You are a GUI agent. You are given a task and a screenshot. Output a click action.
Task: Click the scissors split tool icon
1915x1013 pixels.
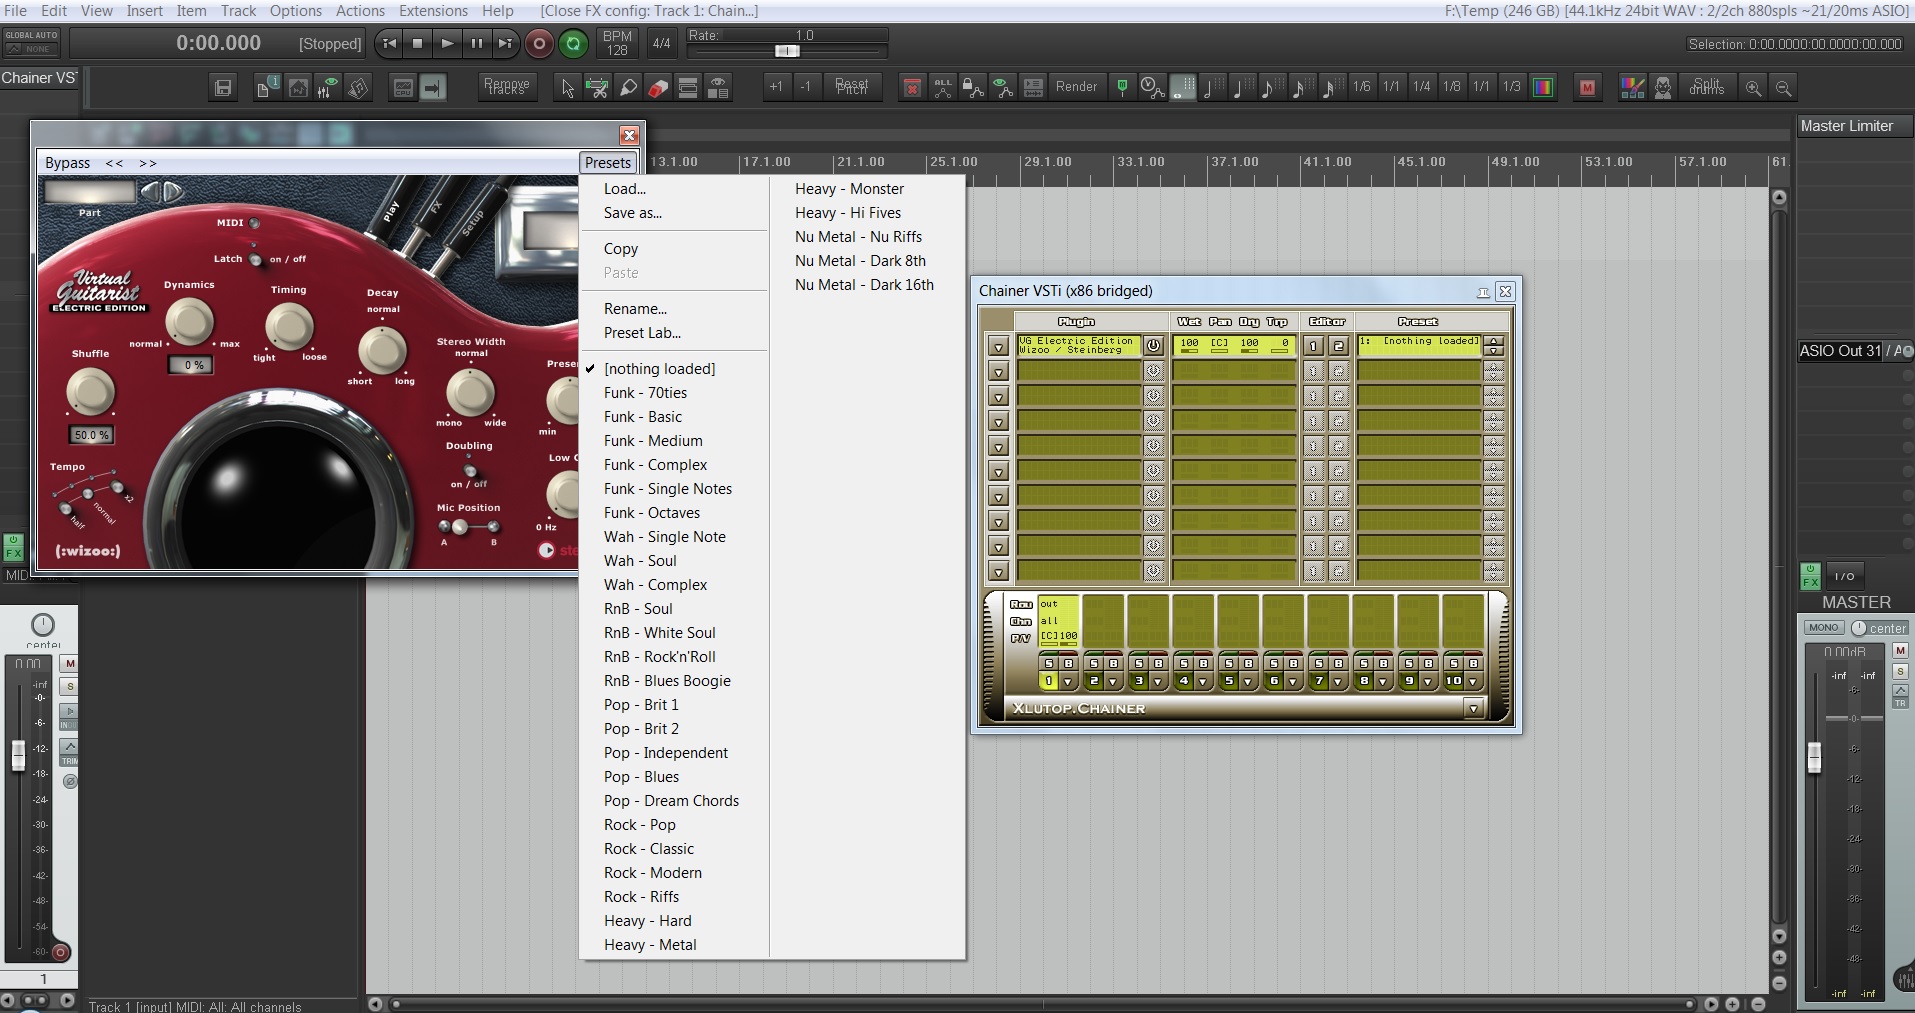coord(597,88)
